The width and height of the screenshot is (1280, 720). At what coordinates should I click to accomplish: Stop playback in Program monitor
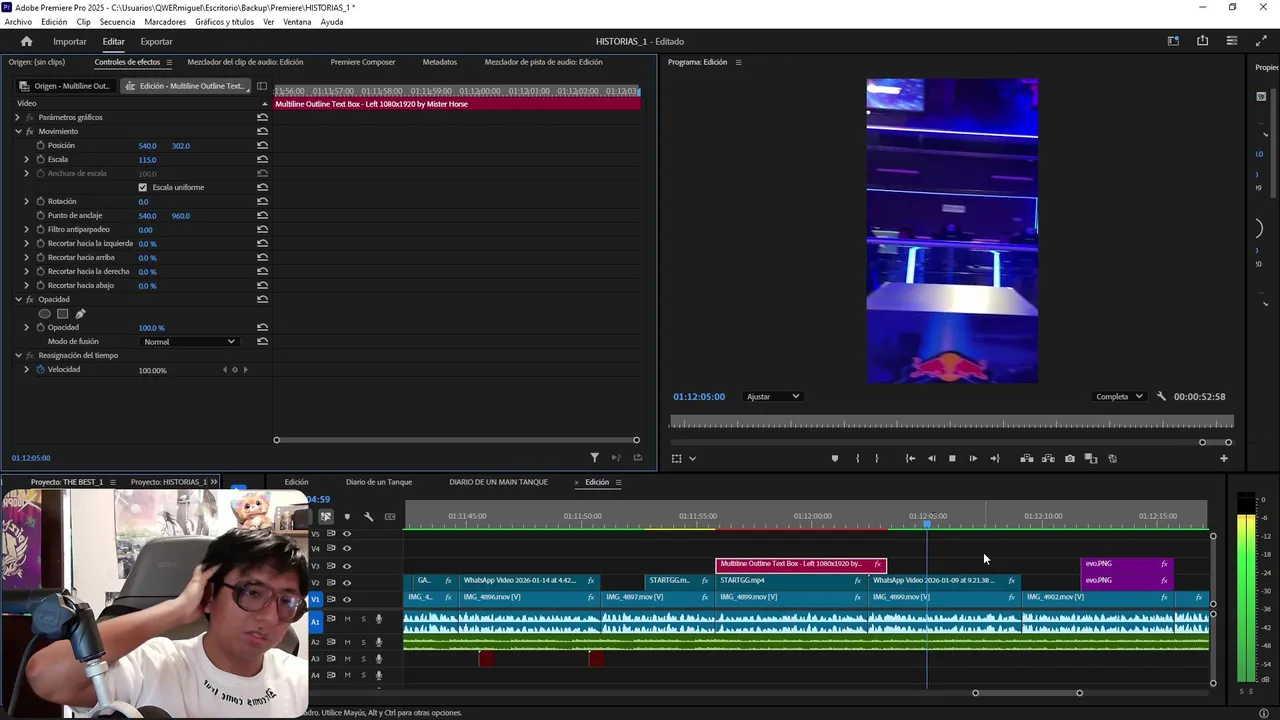pyautogui.click(x=952, y=458)
